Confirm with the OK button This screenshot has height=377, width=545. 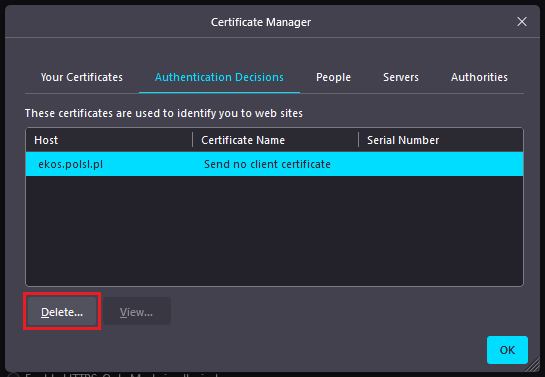pos(507,350)
